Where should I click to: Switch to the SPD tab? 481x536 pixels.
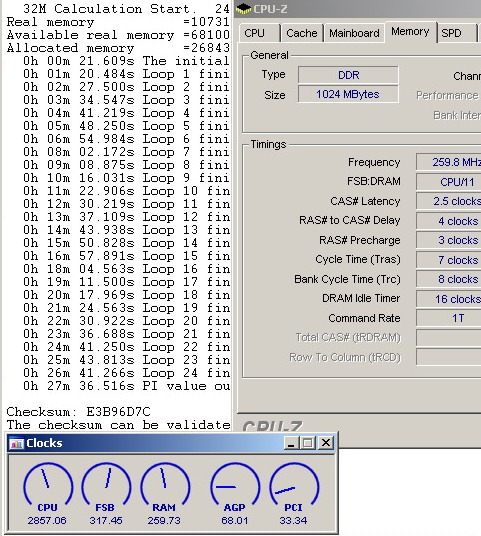(x=456, y=34)
